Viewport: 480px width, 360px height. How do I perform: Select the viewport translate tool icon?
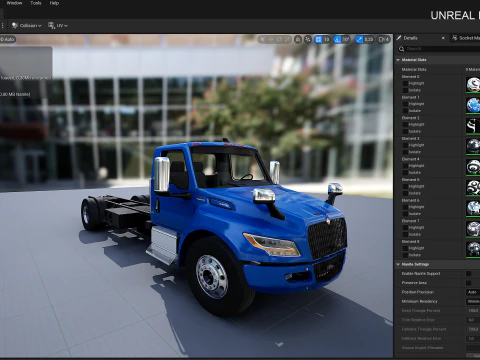pos(271,40)
